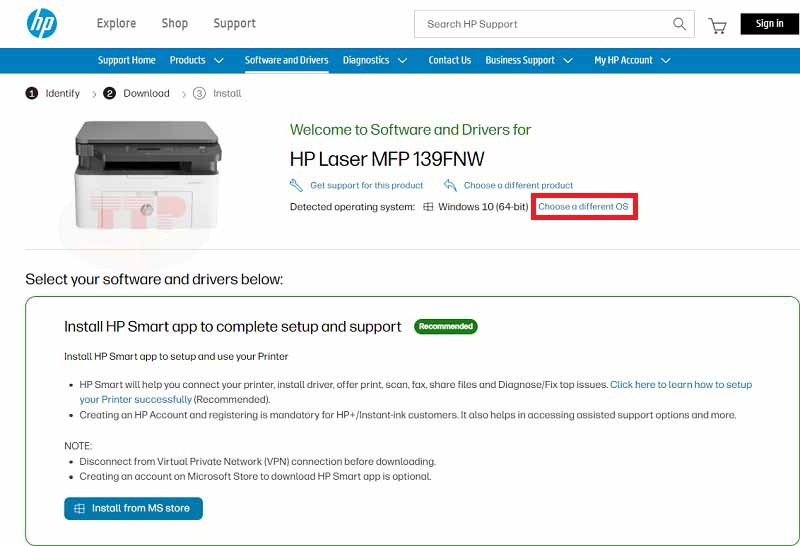800x546 pixels.
Task: Select the Software and Drivers tab
Action: pos(286,60)
